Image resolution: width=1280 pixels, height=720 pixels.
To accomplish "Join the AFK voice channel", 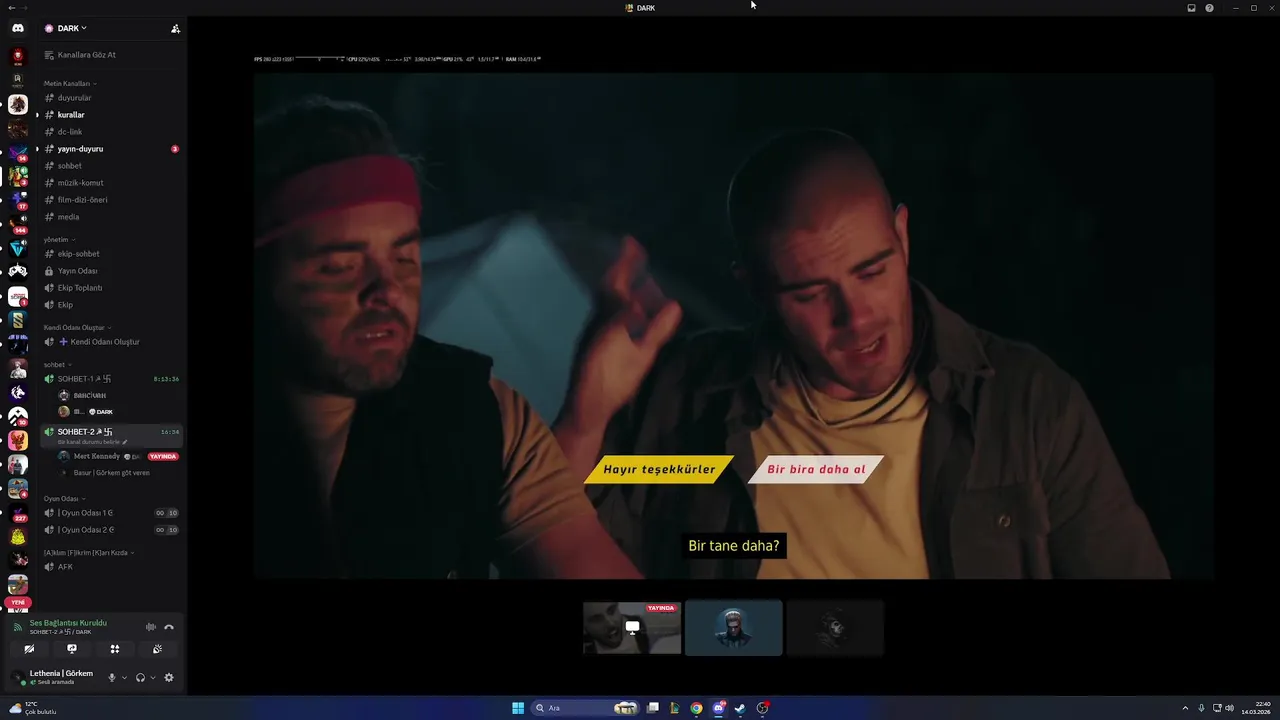I will pos(112,567).
